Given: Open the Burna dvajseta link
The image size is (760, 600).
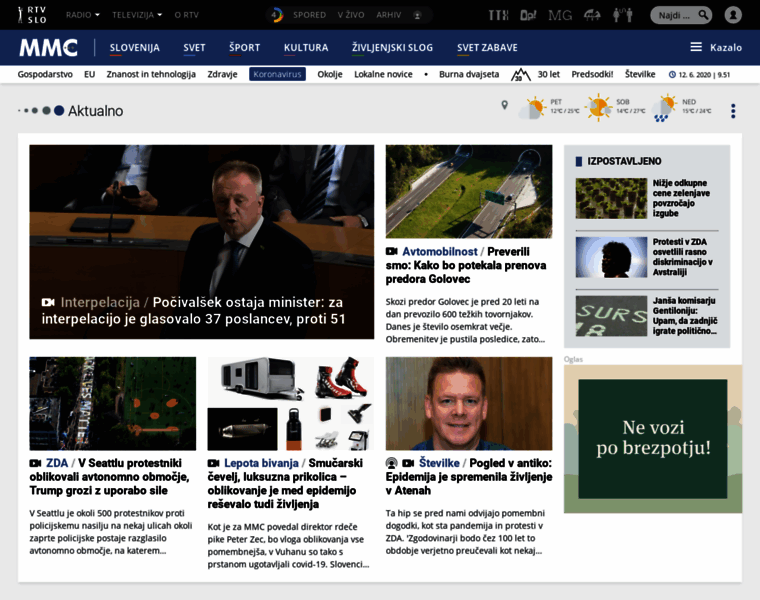Looking at the screenshot, I should tap(469, 74).
